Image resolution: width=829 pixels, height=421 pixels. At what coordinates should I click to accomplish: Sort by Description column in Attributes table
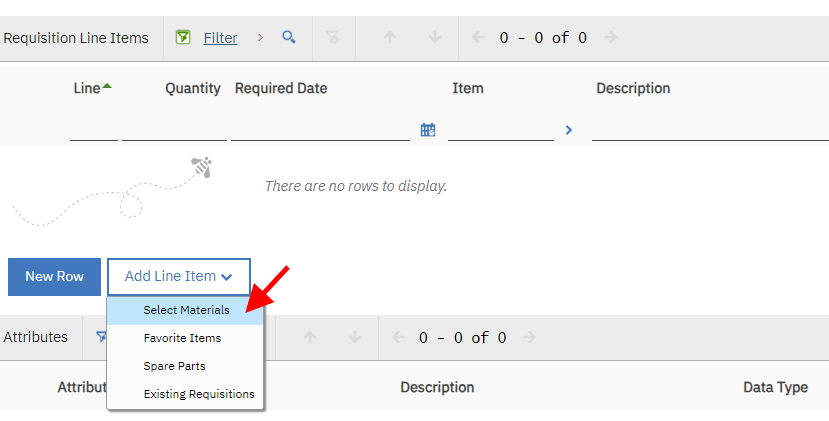click(x=437, y=388)
